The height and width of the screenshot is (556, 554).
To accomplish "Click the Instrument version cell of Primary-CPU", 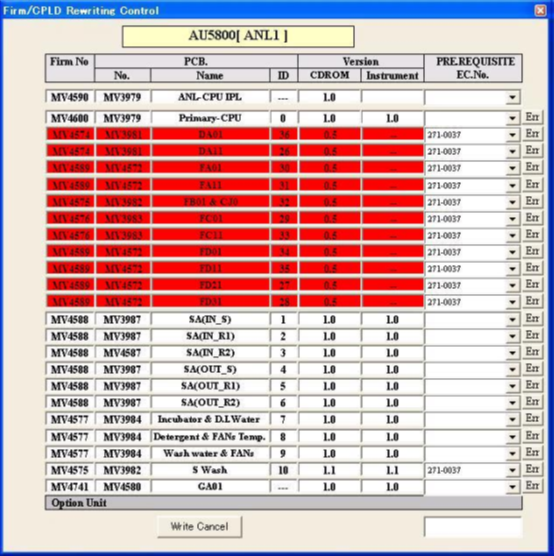I will [x=392, y=118].
